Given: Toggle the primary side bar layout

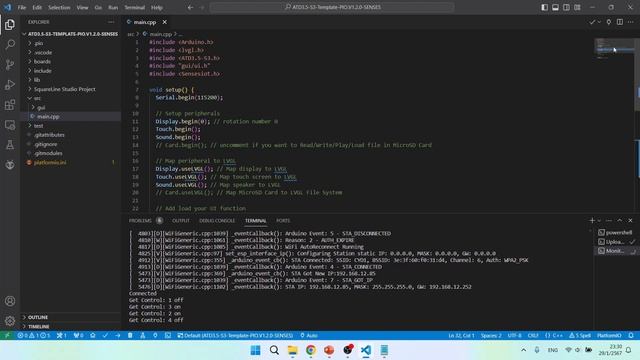Looking at the screenshot, I should click(x=544, y=7).
